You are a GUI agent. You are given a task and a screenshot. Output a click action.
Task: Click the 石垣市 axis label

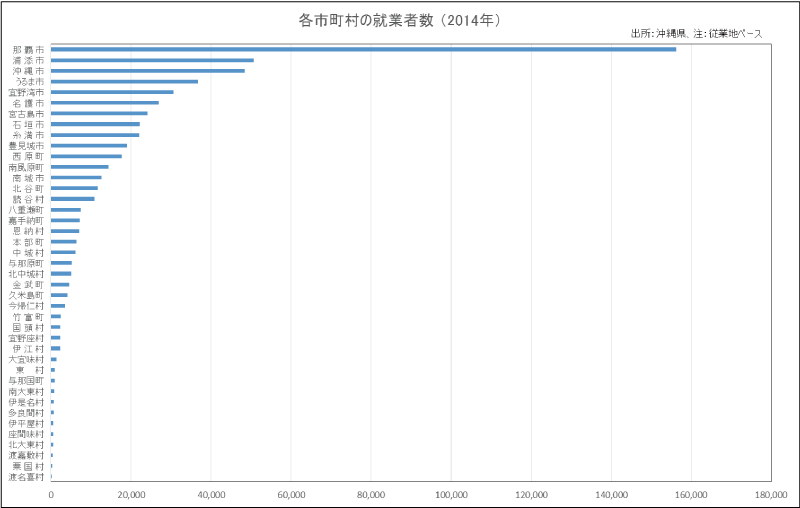point(28,124)
